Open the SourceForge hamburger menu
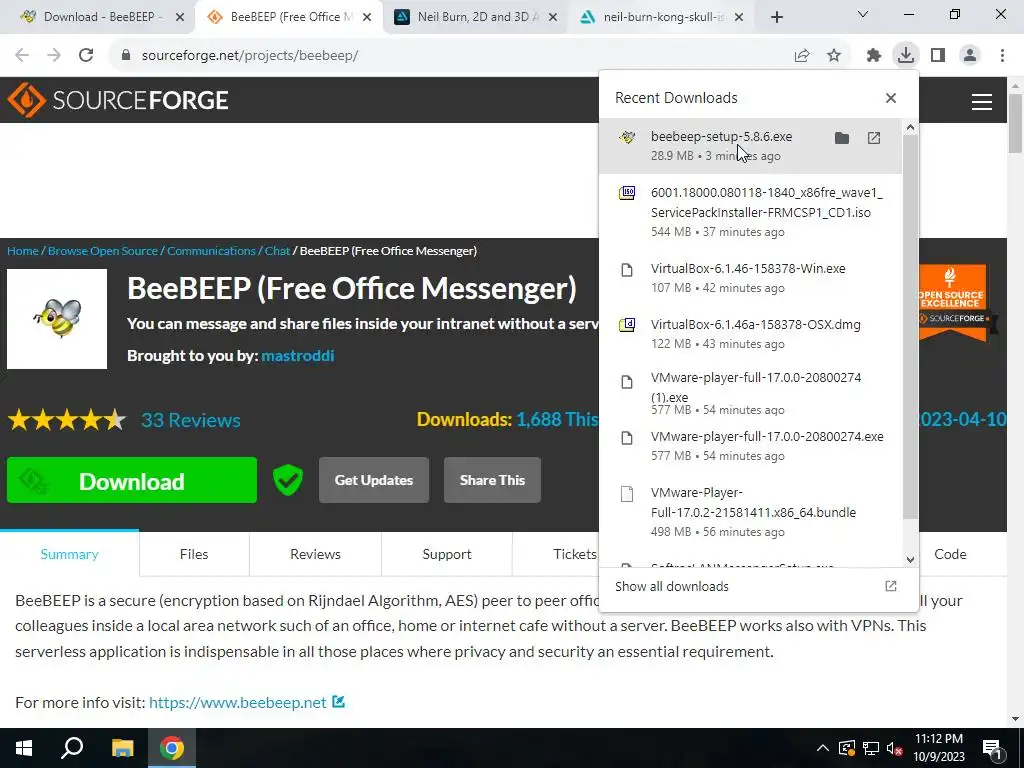Image resolution: width=1024 pixels, height=768 pixels. coord(982,101)
